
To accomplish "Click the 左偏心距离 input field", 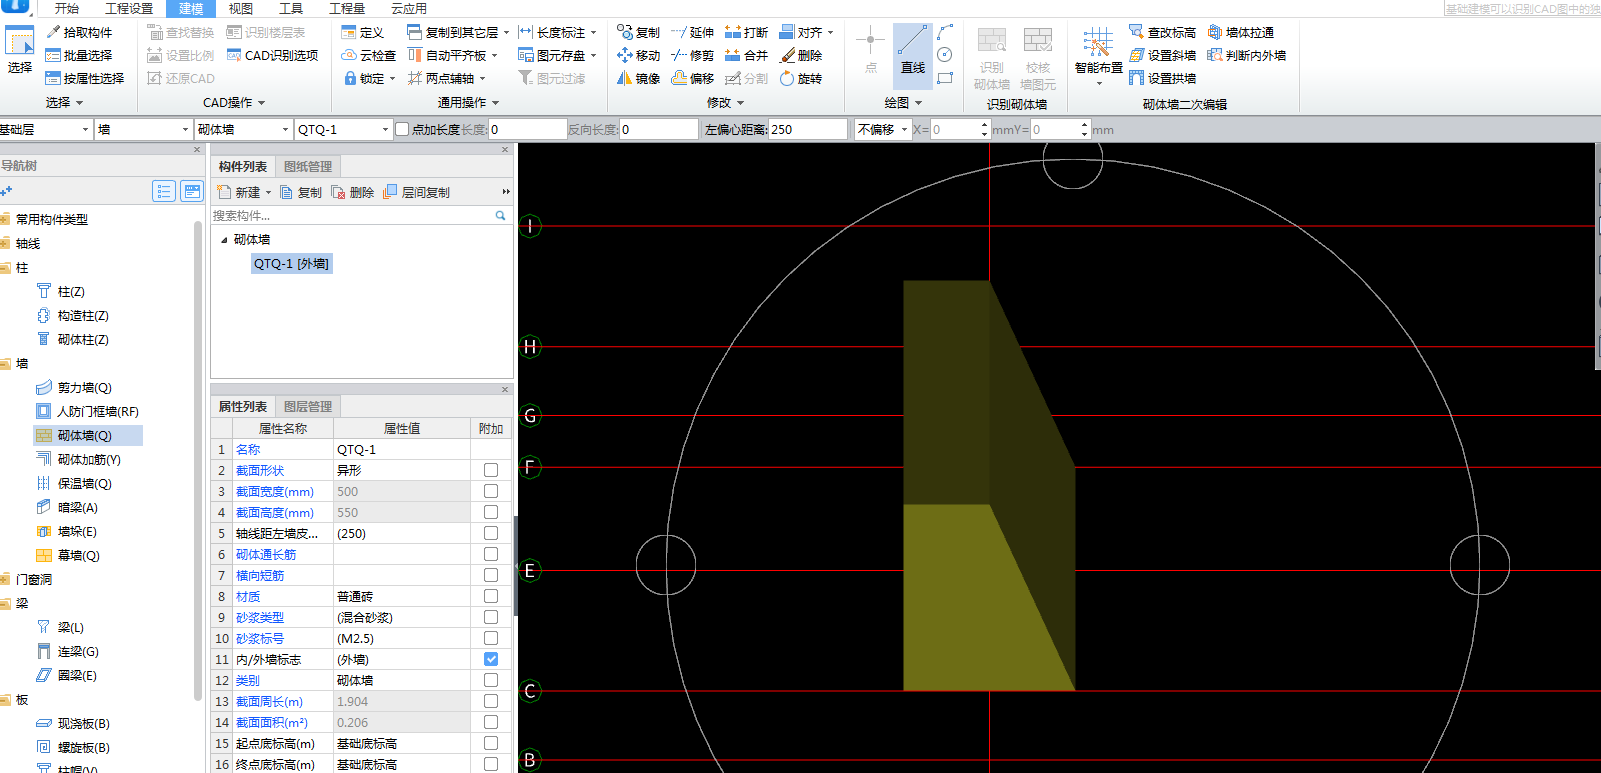I will (808, 129).
